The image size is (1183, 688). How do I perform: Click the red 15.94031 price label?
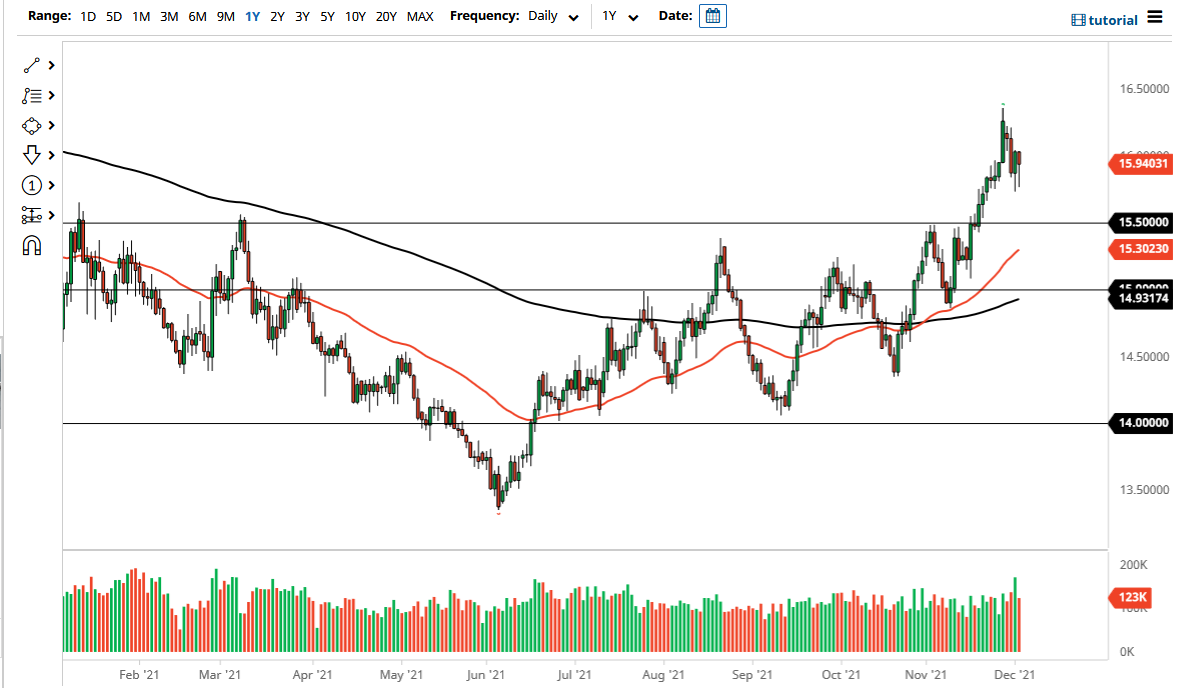pos(1140,164)
